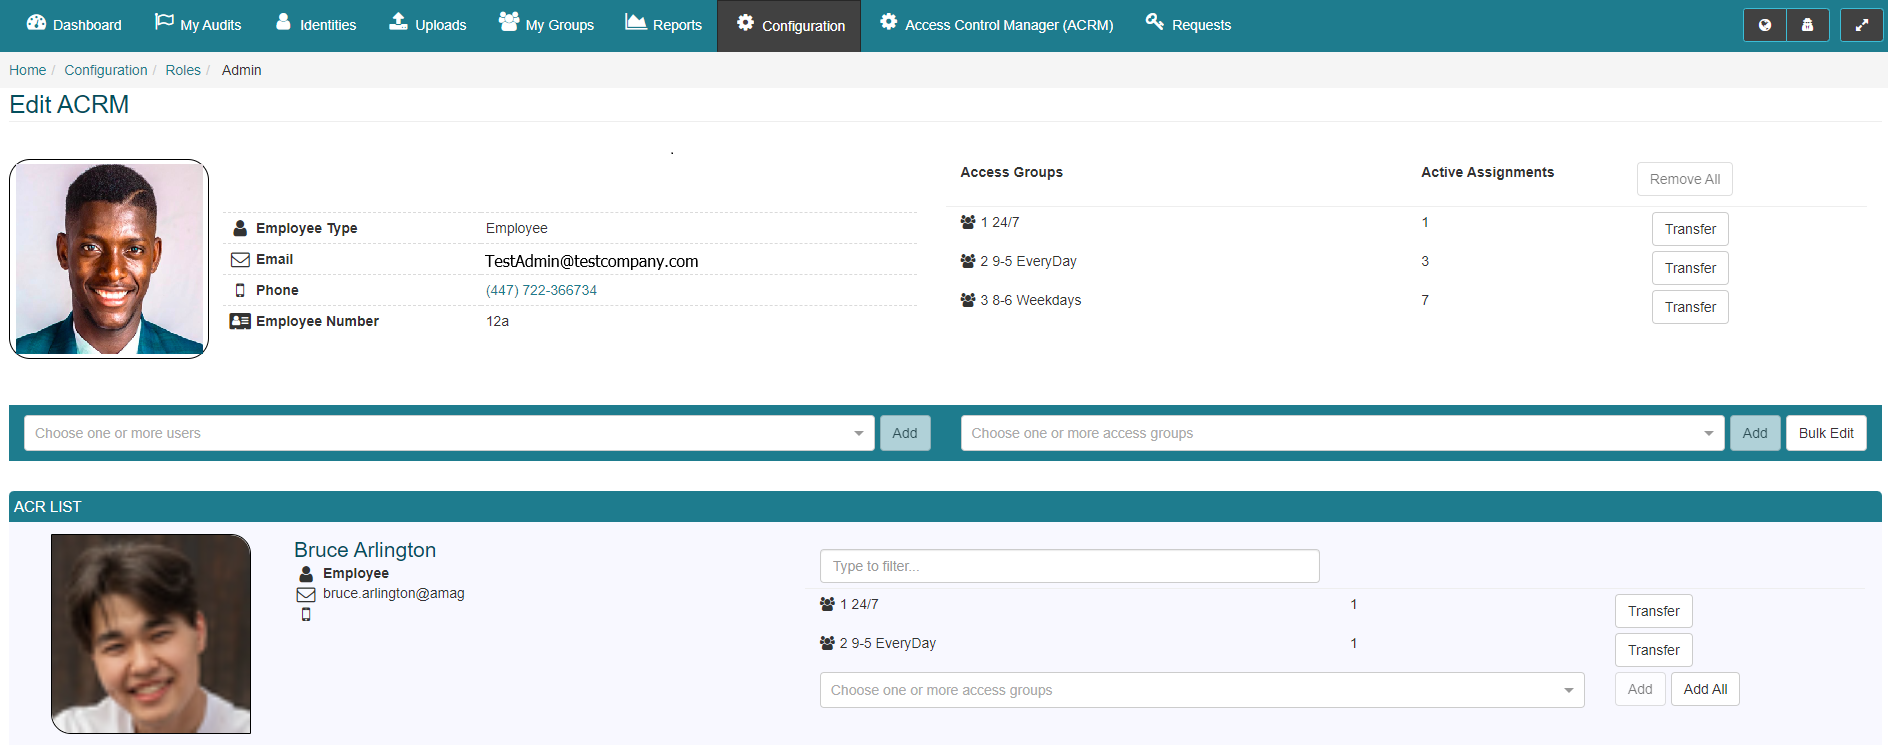Select the Configuration tab

[790, 26]
